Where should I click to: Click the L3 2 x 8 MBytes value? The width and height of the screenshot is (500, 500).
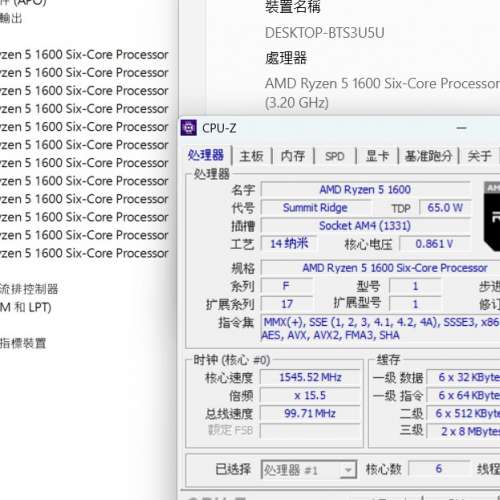[464, 431]
